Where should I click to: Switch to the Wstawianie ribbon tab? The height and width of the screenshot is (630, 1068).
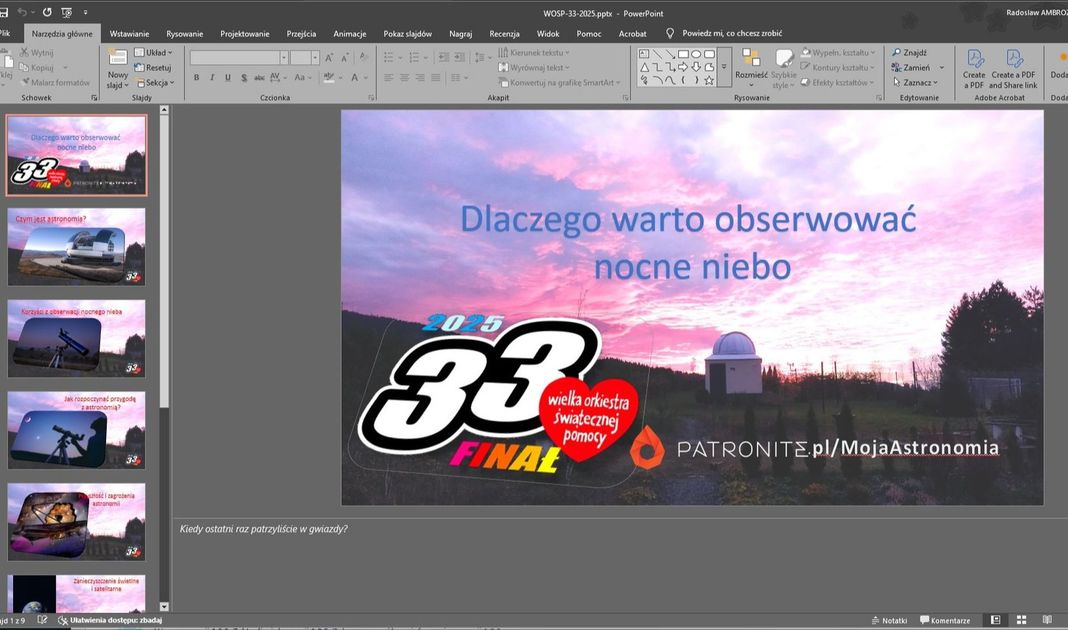(129, 33)
